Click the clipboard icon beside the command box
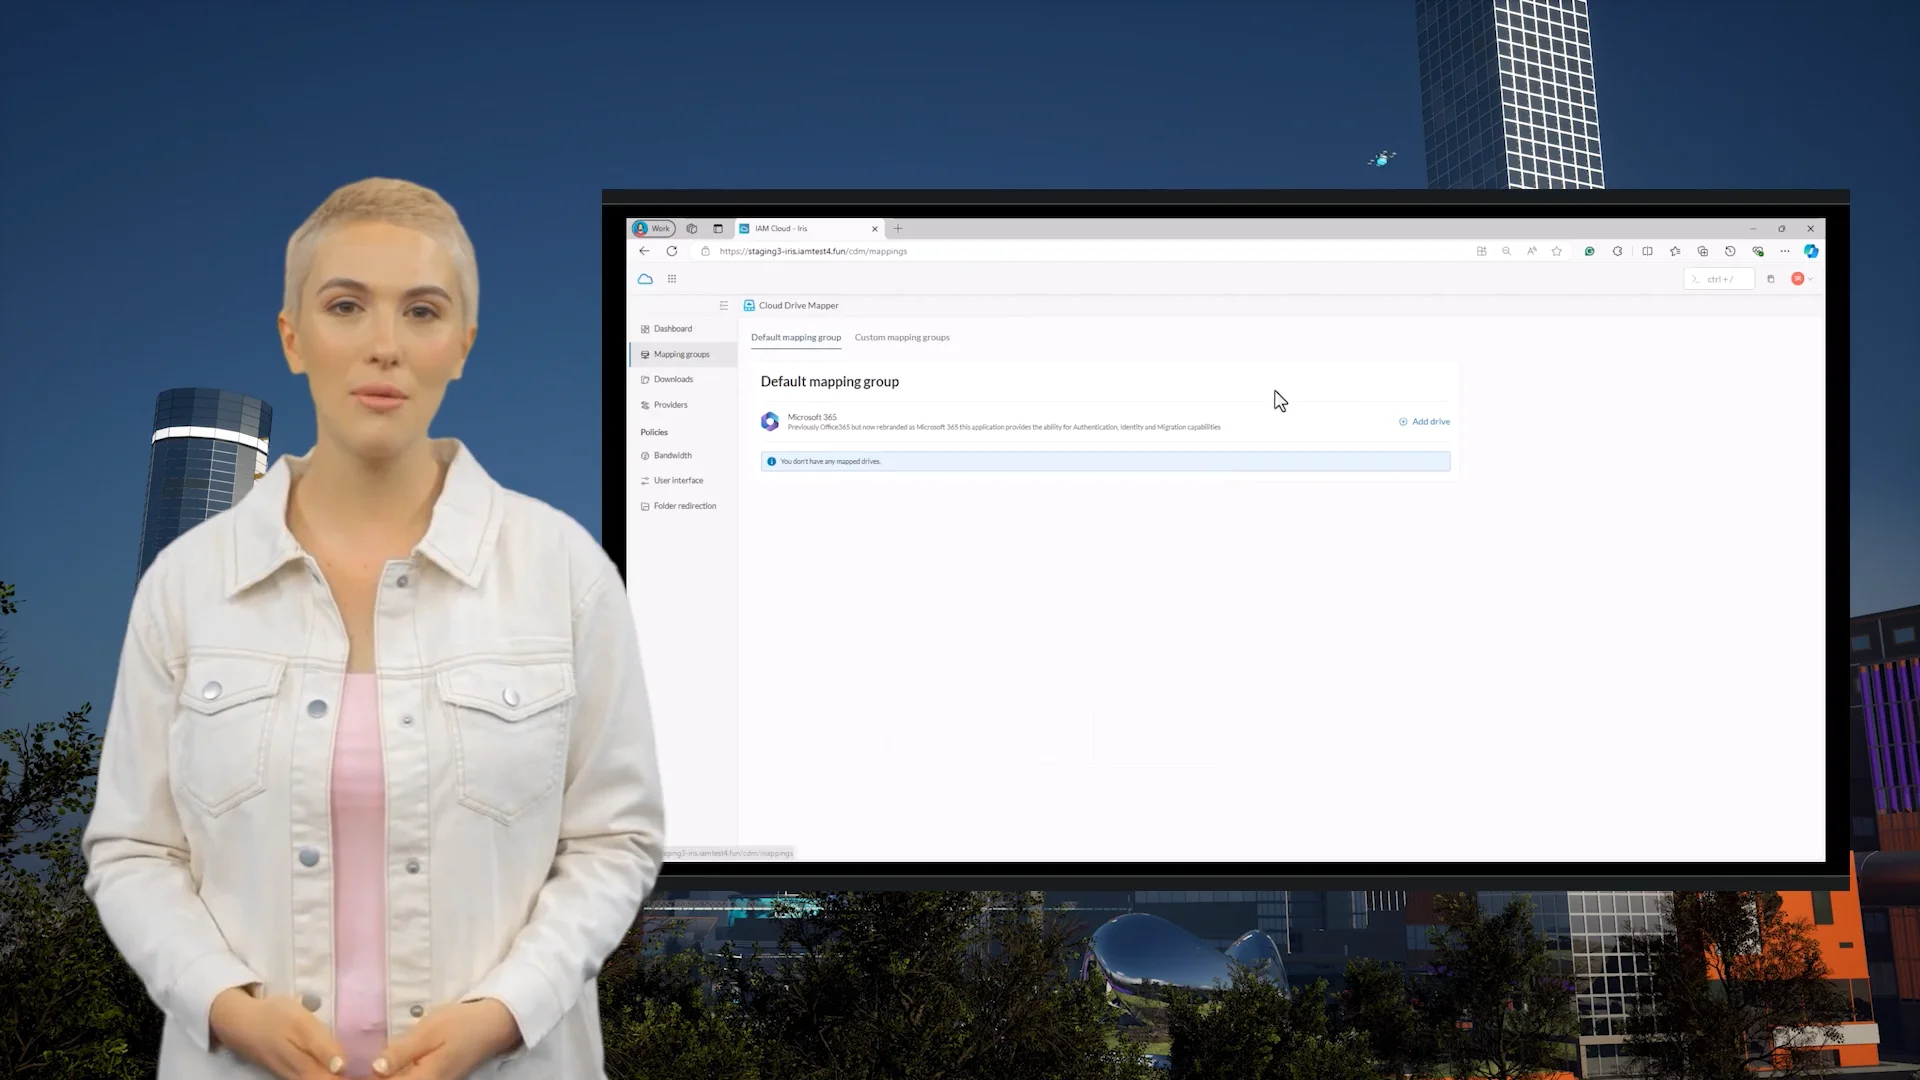This screenshot has width=1920, height=1080. [1770, 279]
